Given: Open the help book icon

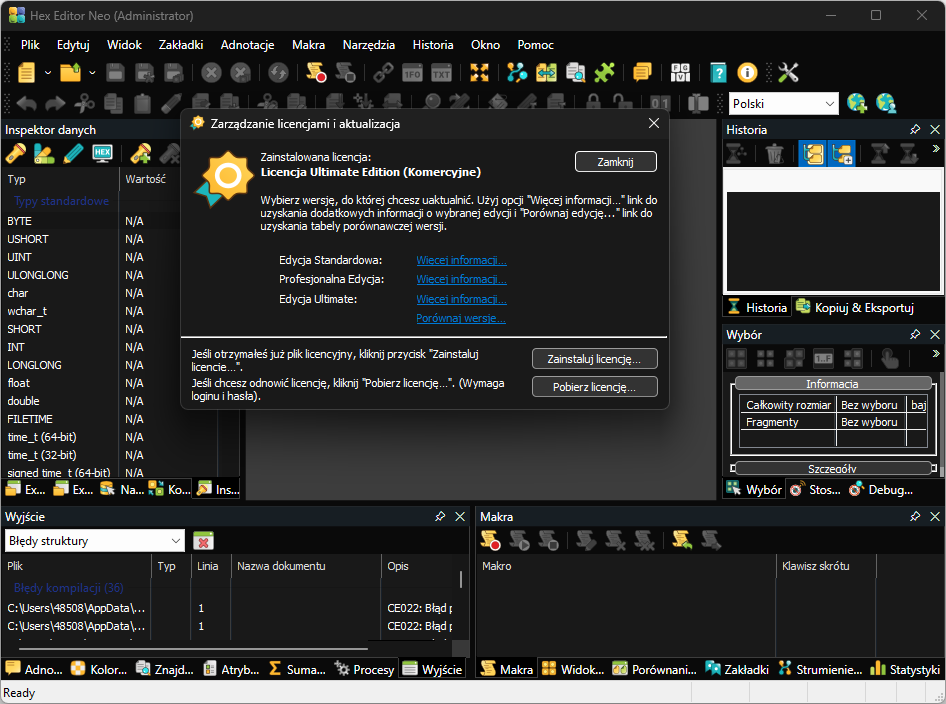Looking at the screenshot, I should 718,73.
